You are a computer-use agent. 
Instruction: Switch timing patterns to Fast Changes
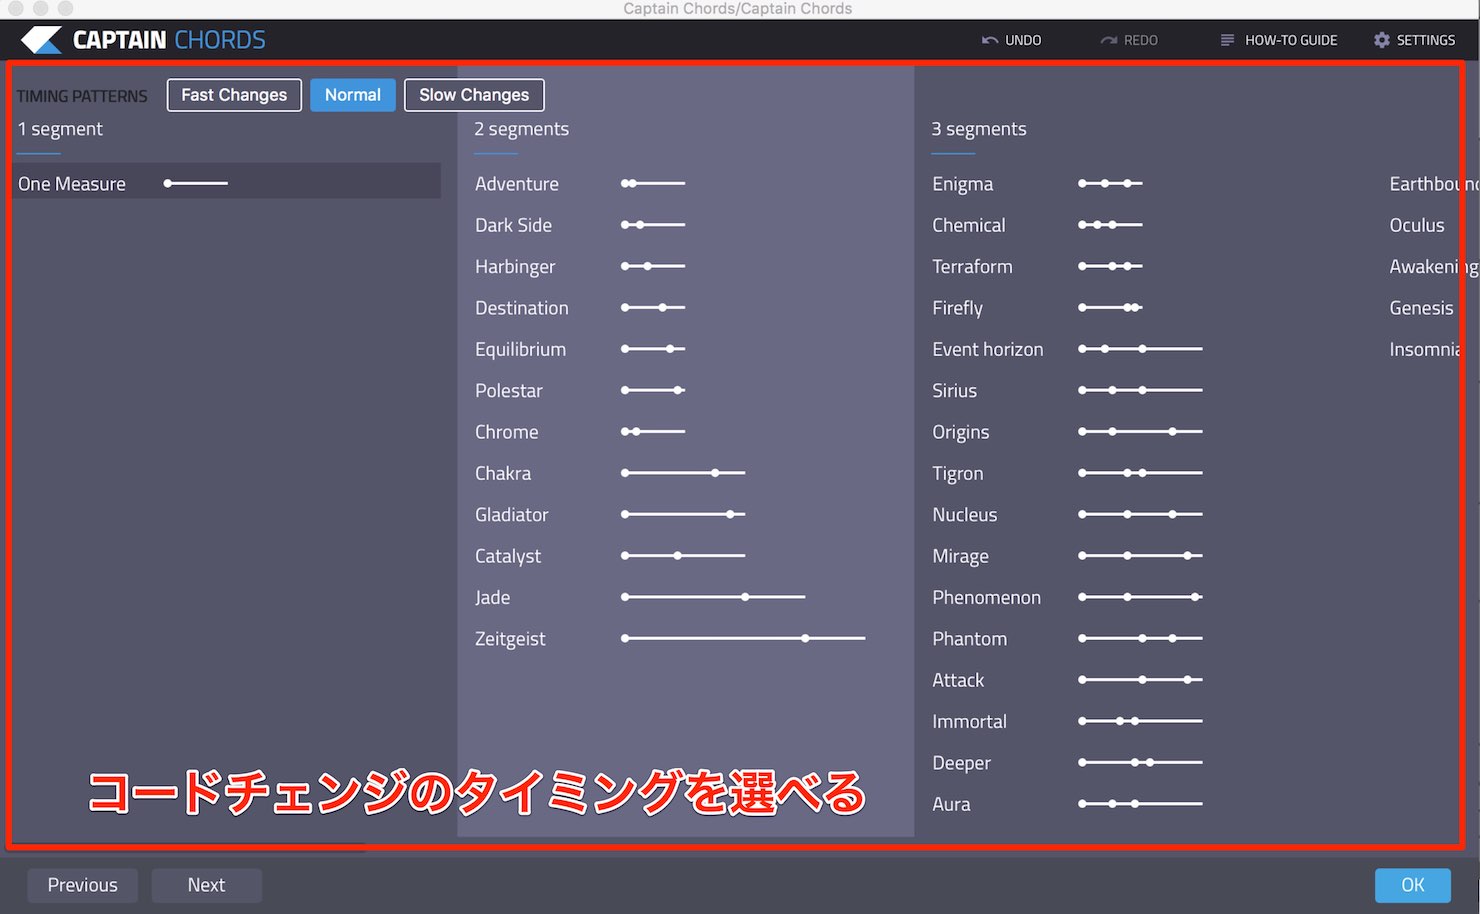point(234,95)
